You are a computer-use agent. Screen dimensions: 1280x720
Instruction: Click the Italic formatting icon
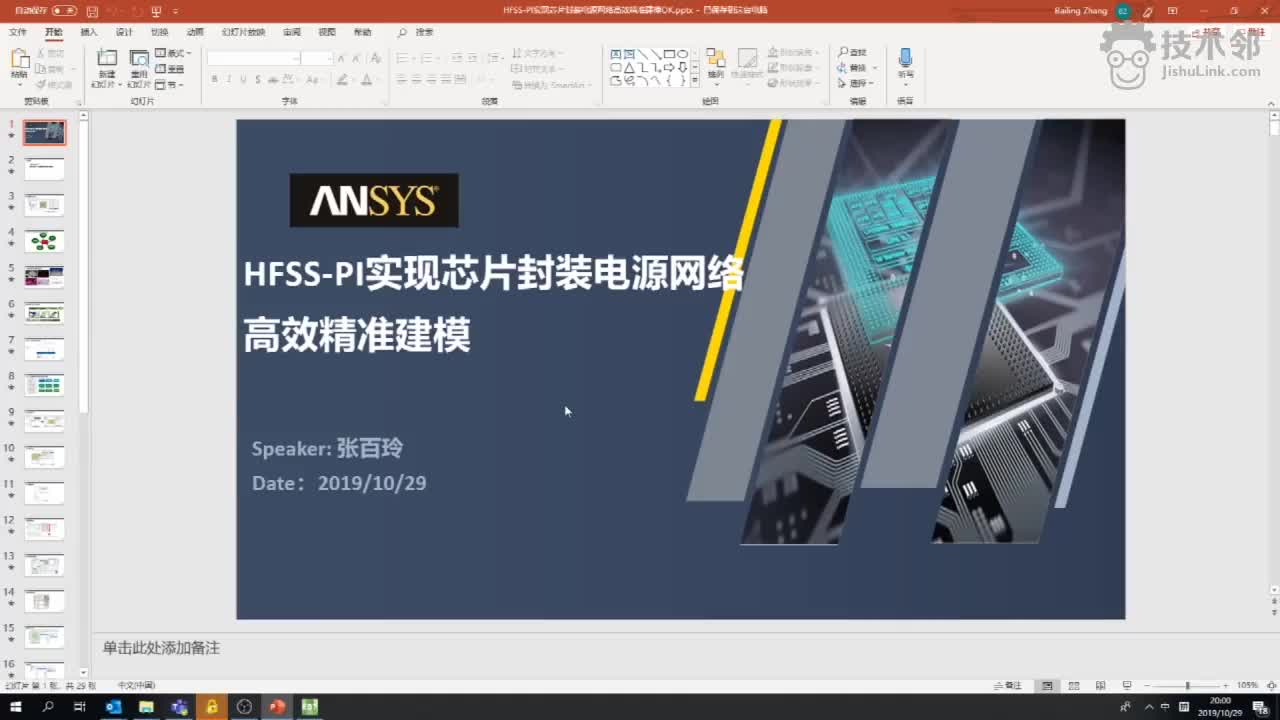(229, 79)
